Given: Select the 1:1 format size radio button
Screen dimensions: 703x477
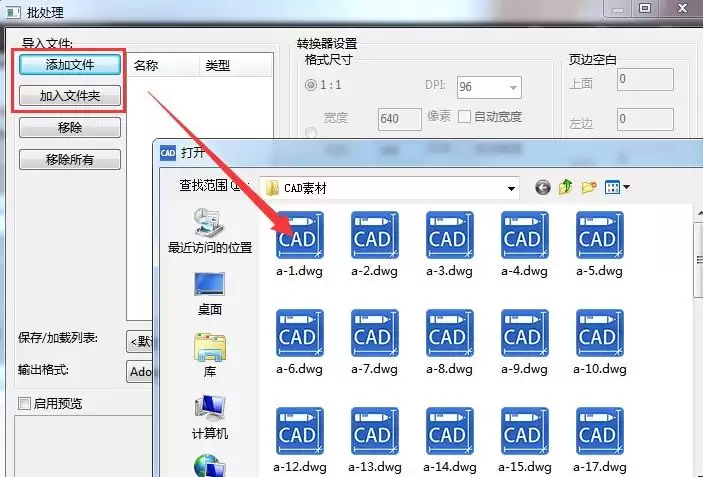Looking at the screenshot, I should (310, 85).
